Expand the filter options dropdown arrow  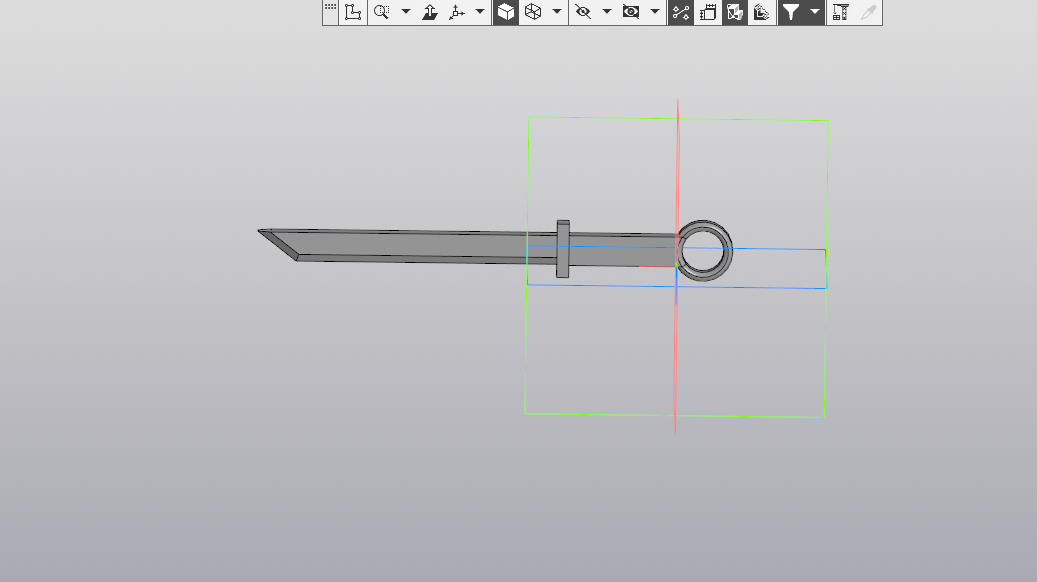click(x=815, y=12)
